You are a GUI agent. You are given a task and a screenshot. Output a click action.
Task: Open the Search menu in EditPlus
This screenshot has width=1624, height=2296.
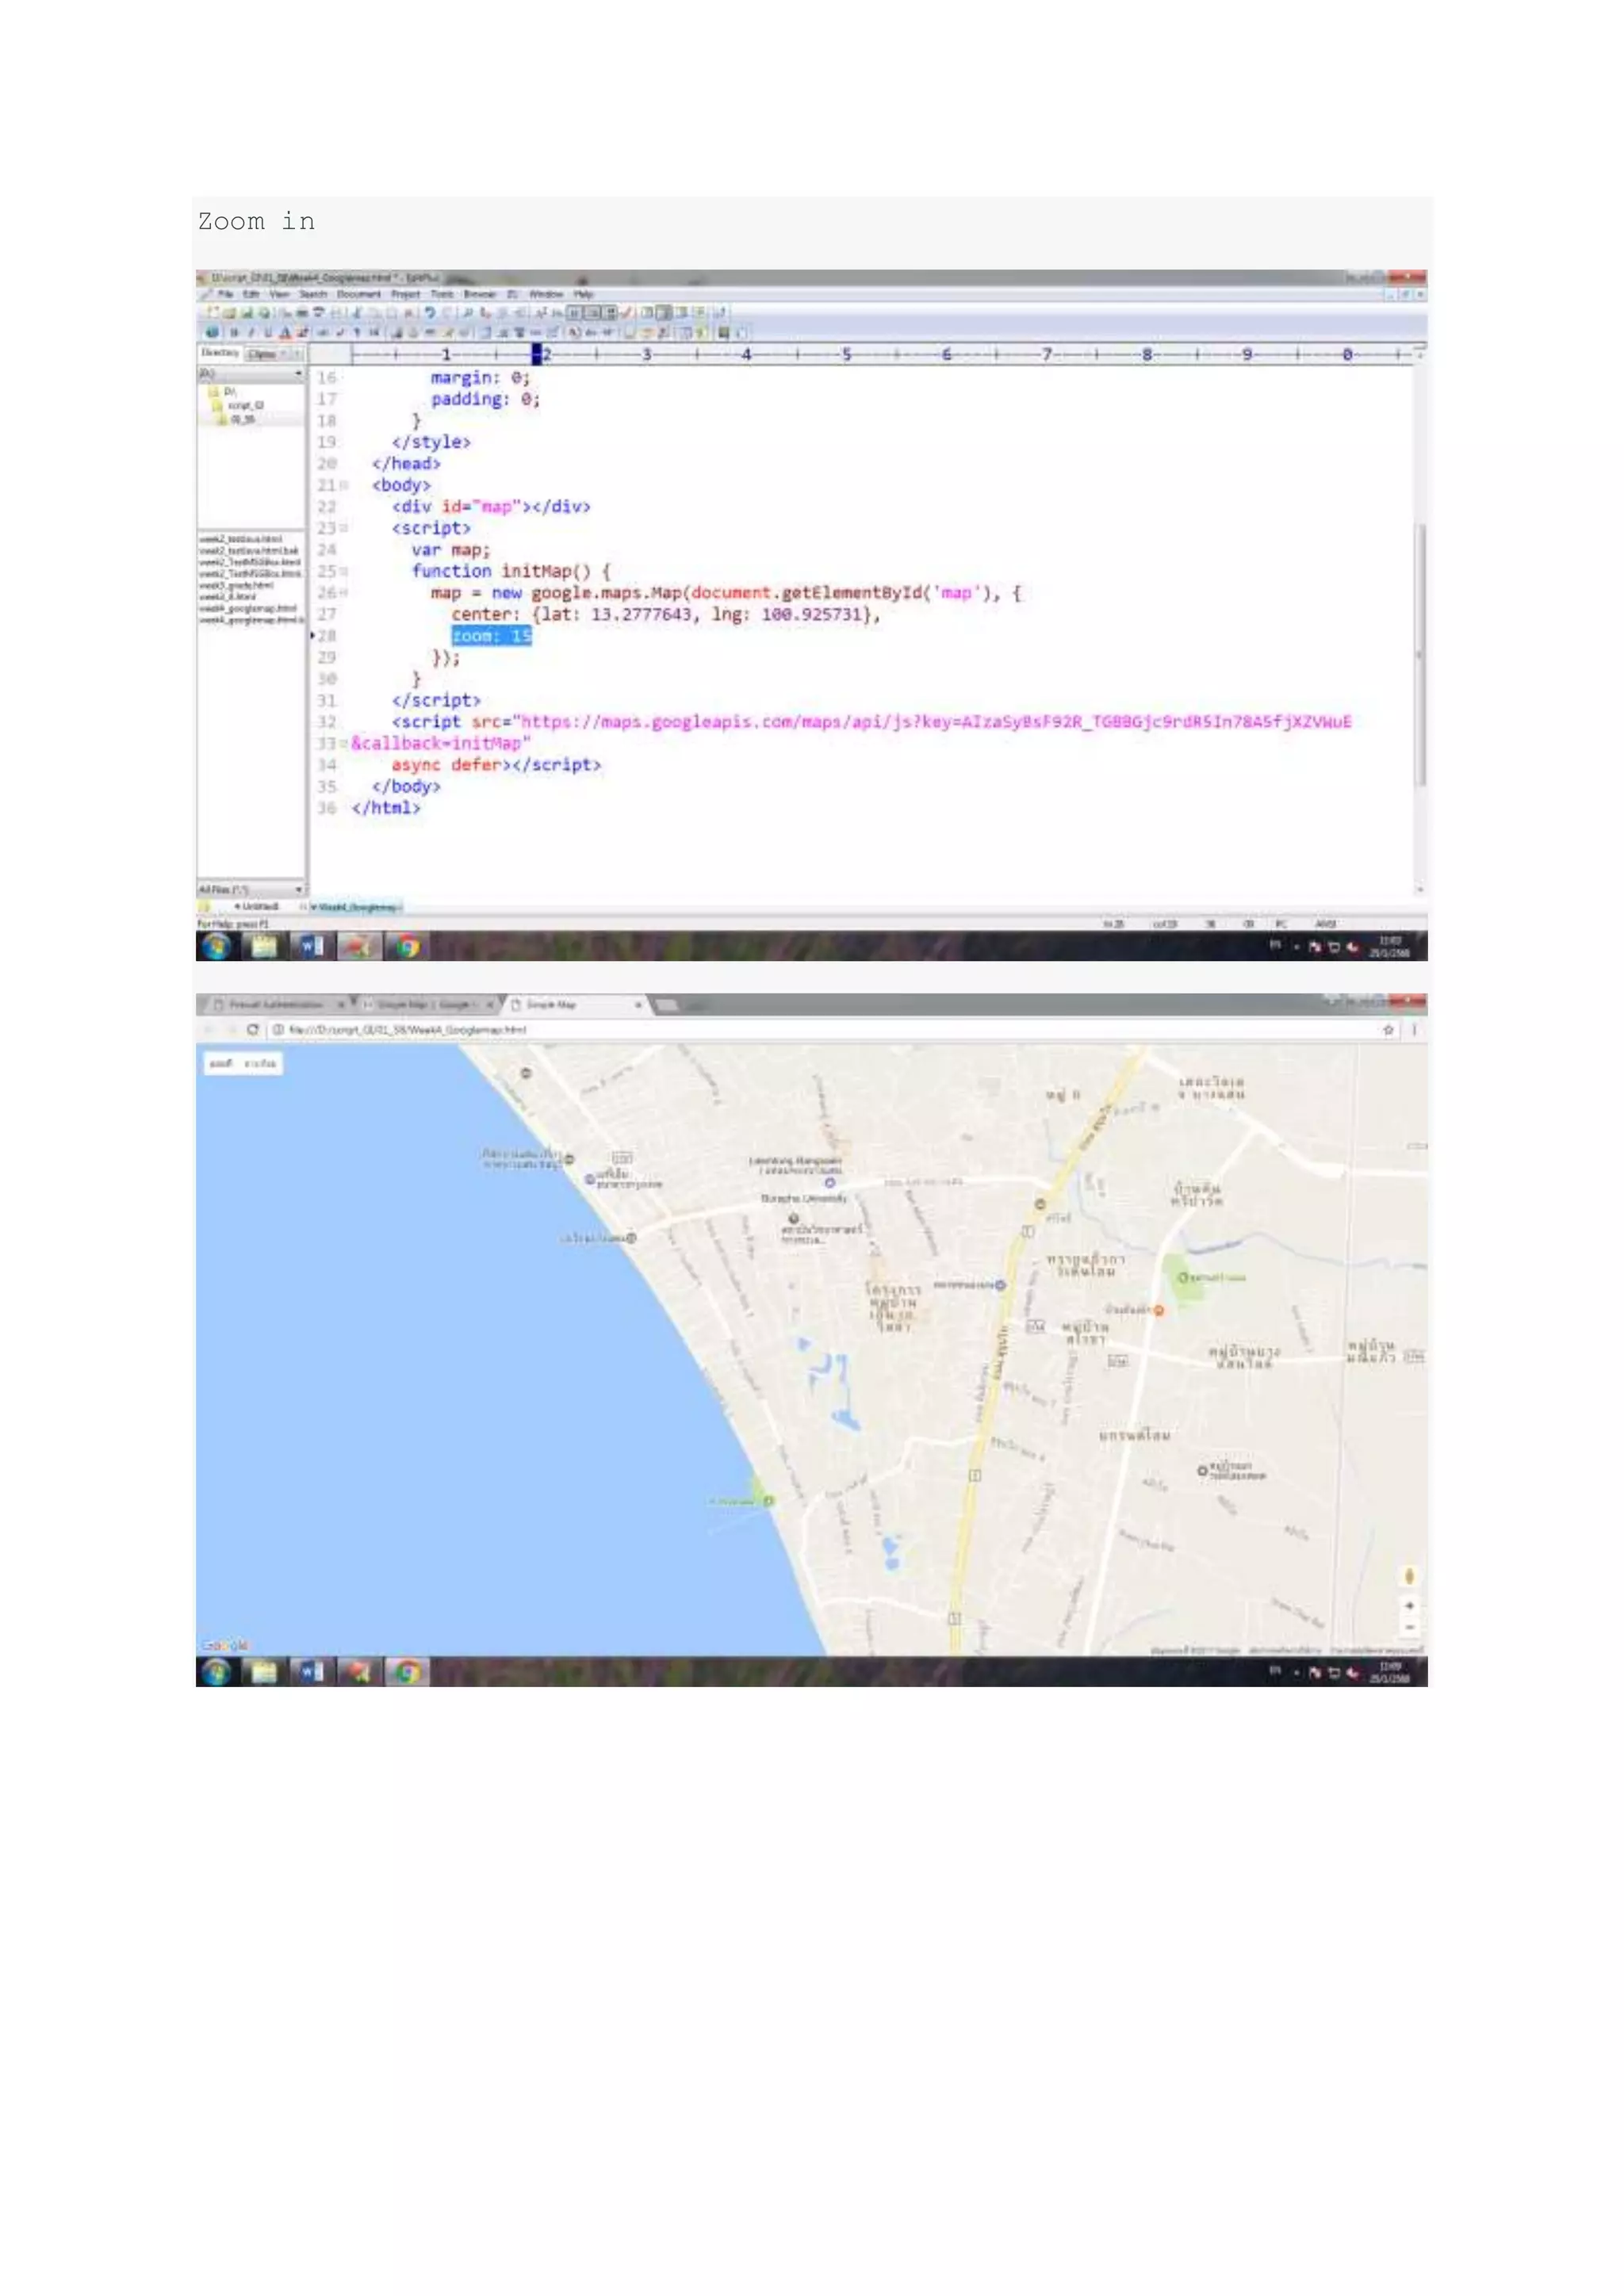click(x=313, y=295)
